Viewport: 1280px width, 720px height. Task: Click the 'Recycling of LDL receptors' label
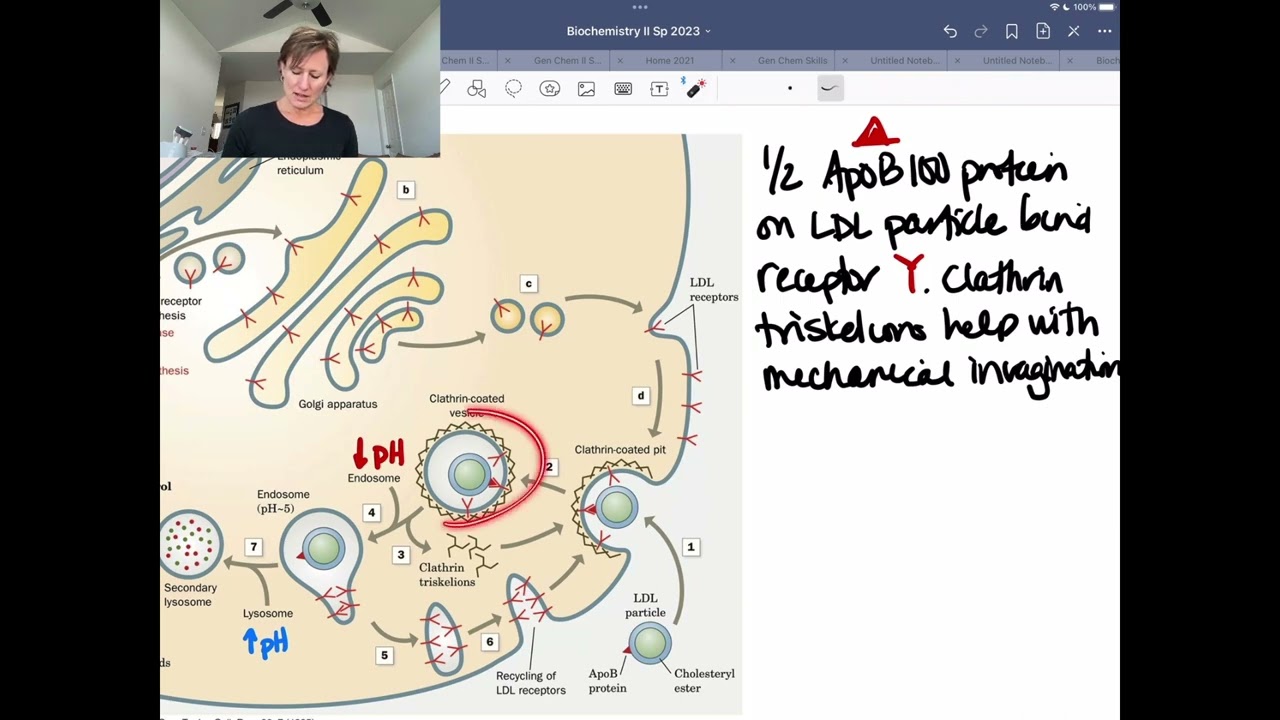(x=531, y=683)
